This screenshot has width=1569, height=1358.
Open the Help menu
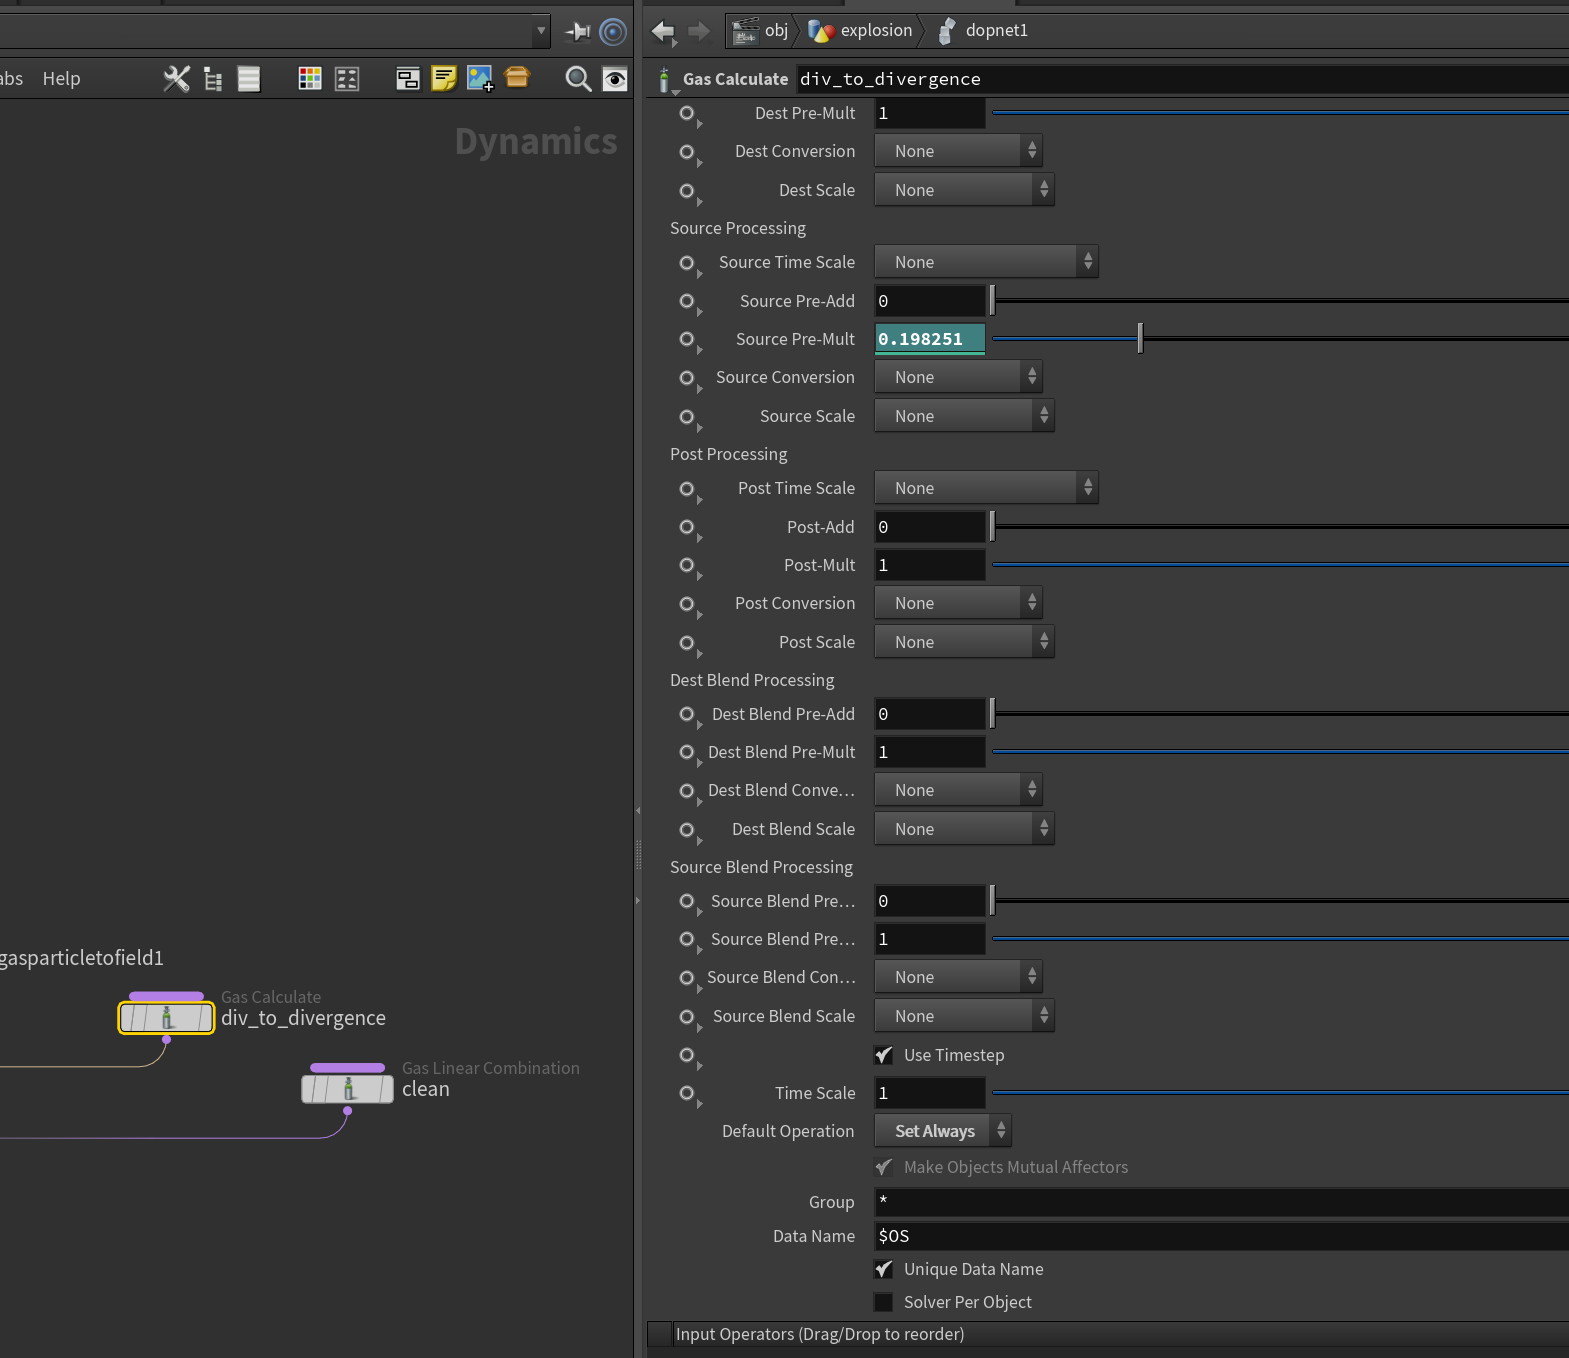tap(61, 79)
